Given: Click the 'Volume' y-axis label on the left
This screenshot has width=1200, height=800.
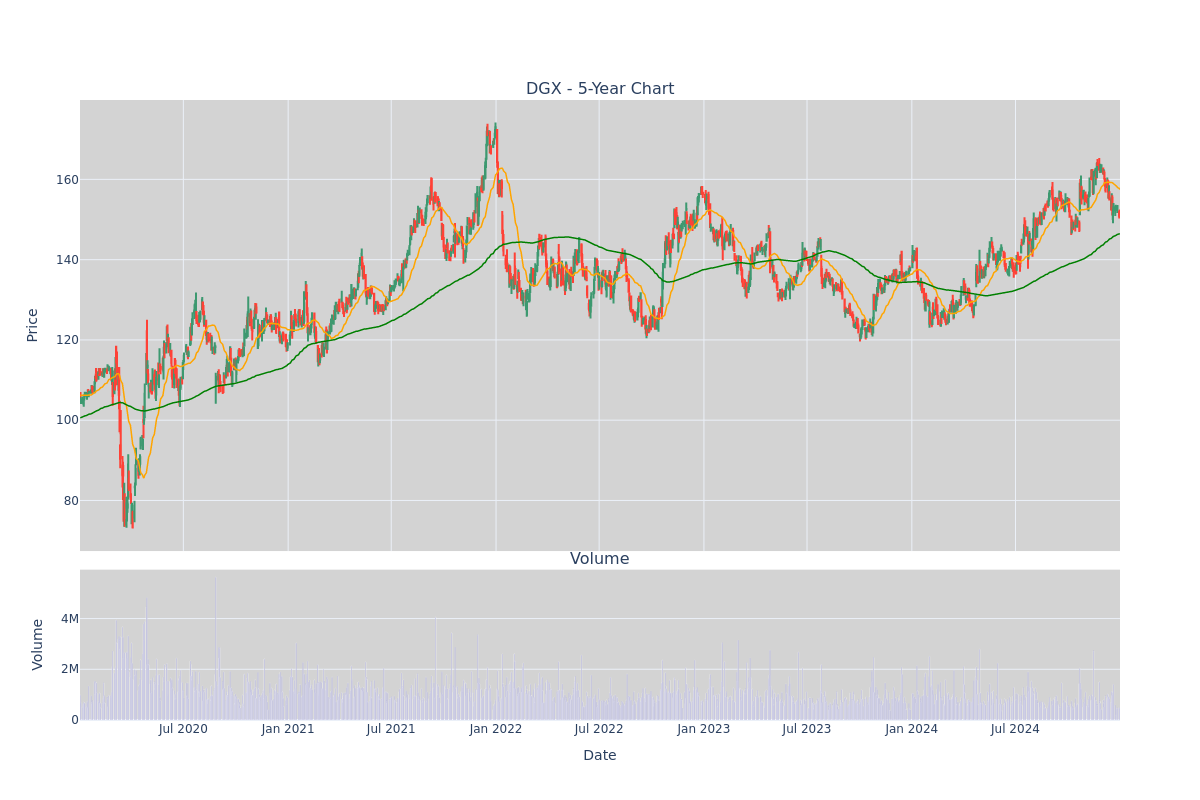Looking at the screenshot, I should (39, 644).
